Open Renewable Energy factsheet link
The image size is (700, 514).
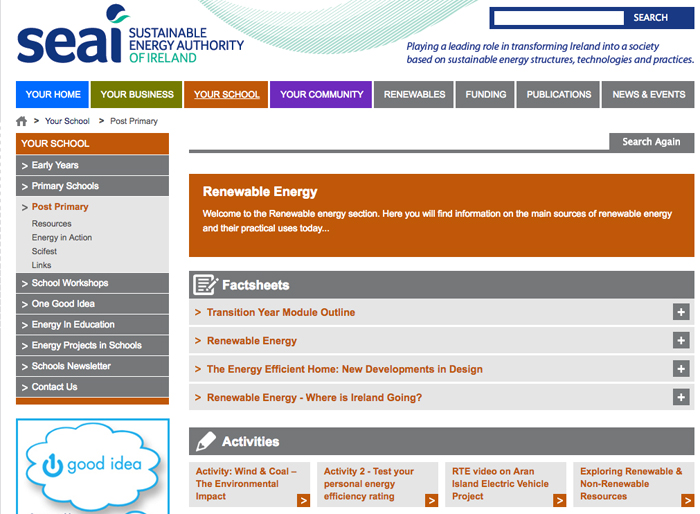pyautogui.click(x=252, y=341)
